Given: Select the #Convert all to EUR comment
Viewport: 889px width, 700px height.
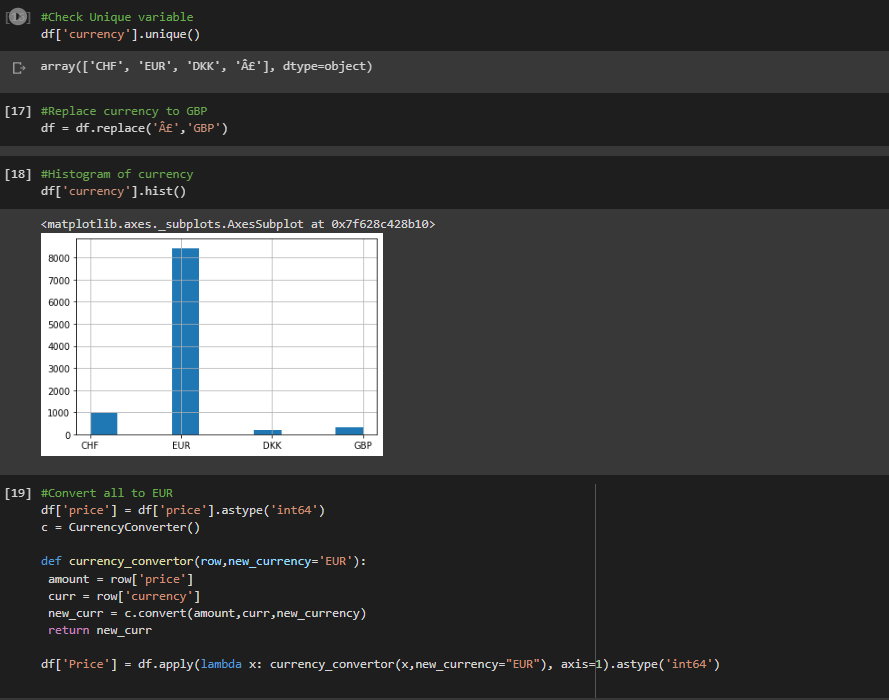Looking at the screenshot, I should 105,492.
